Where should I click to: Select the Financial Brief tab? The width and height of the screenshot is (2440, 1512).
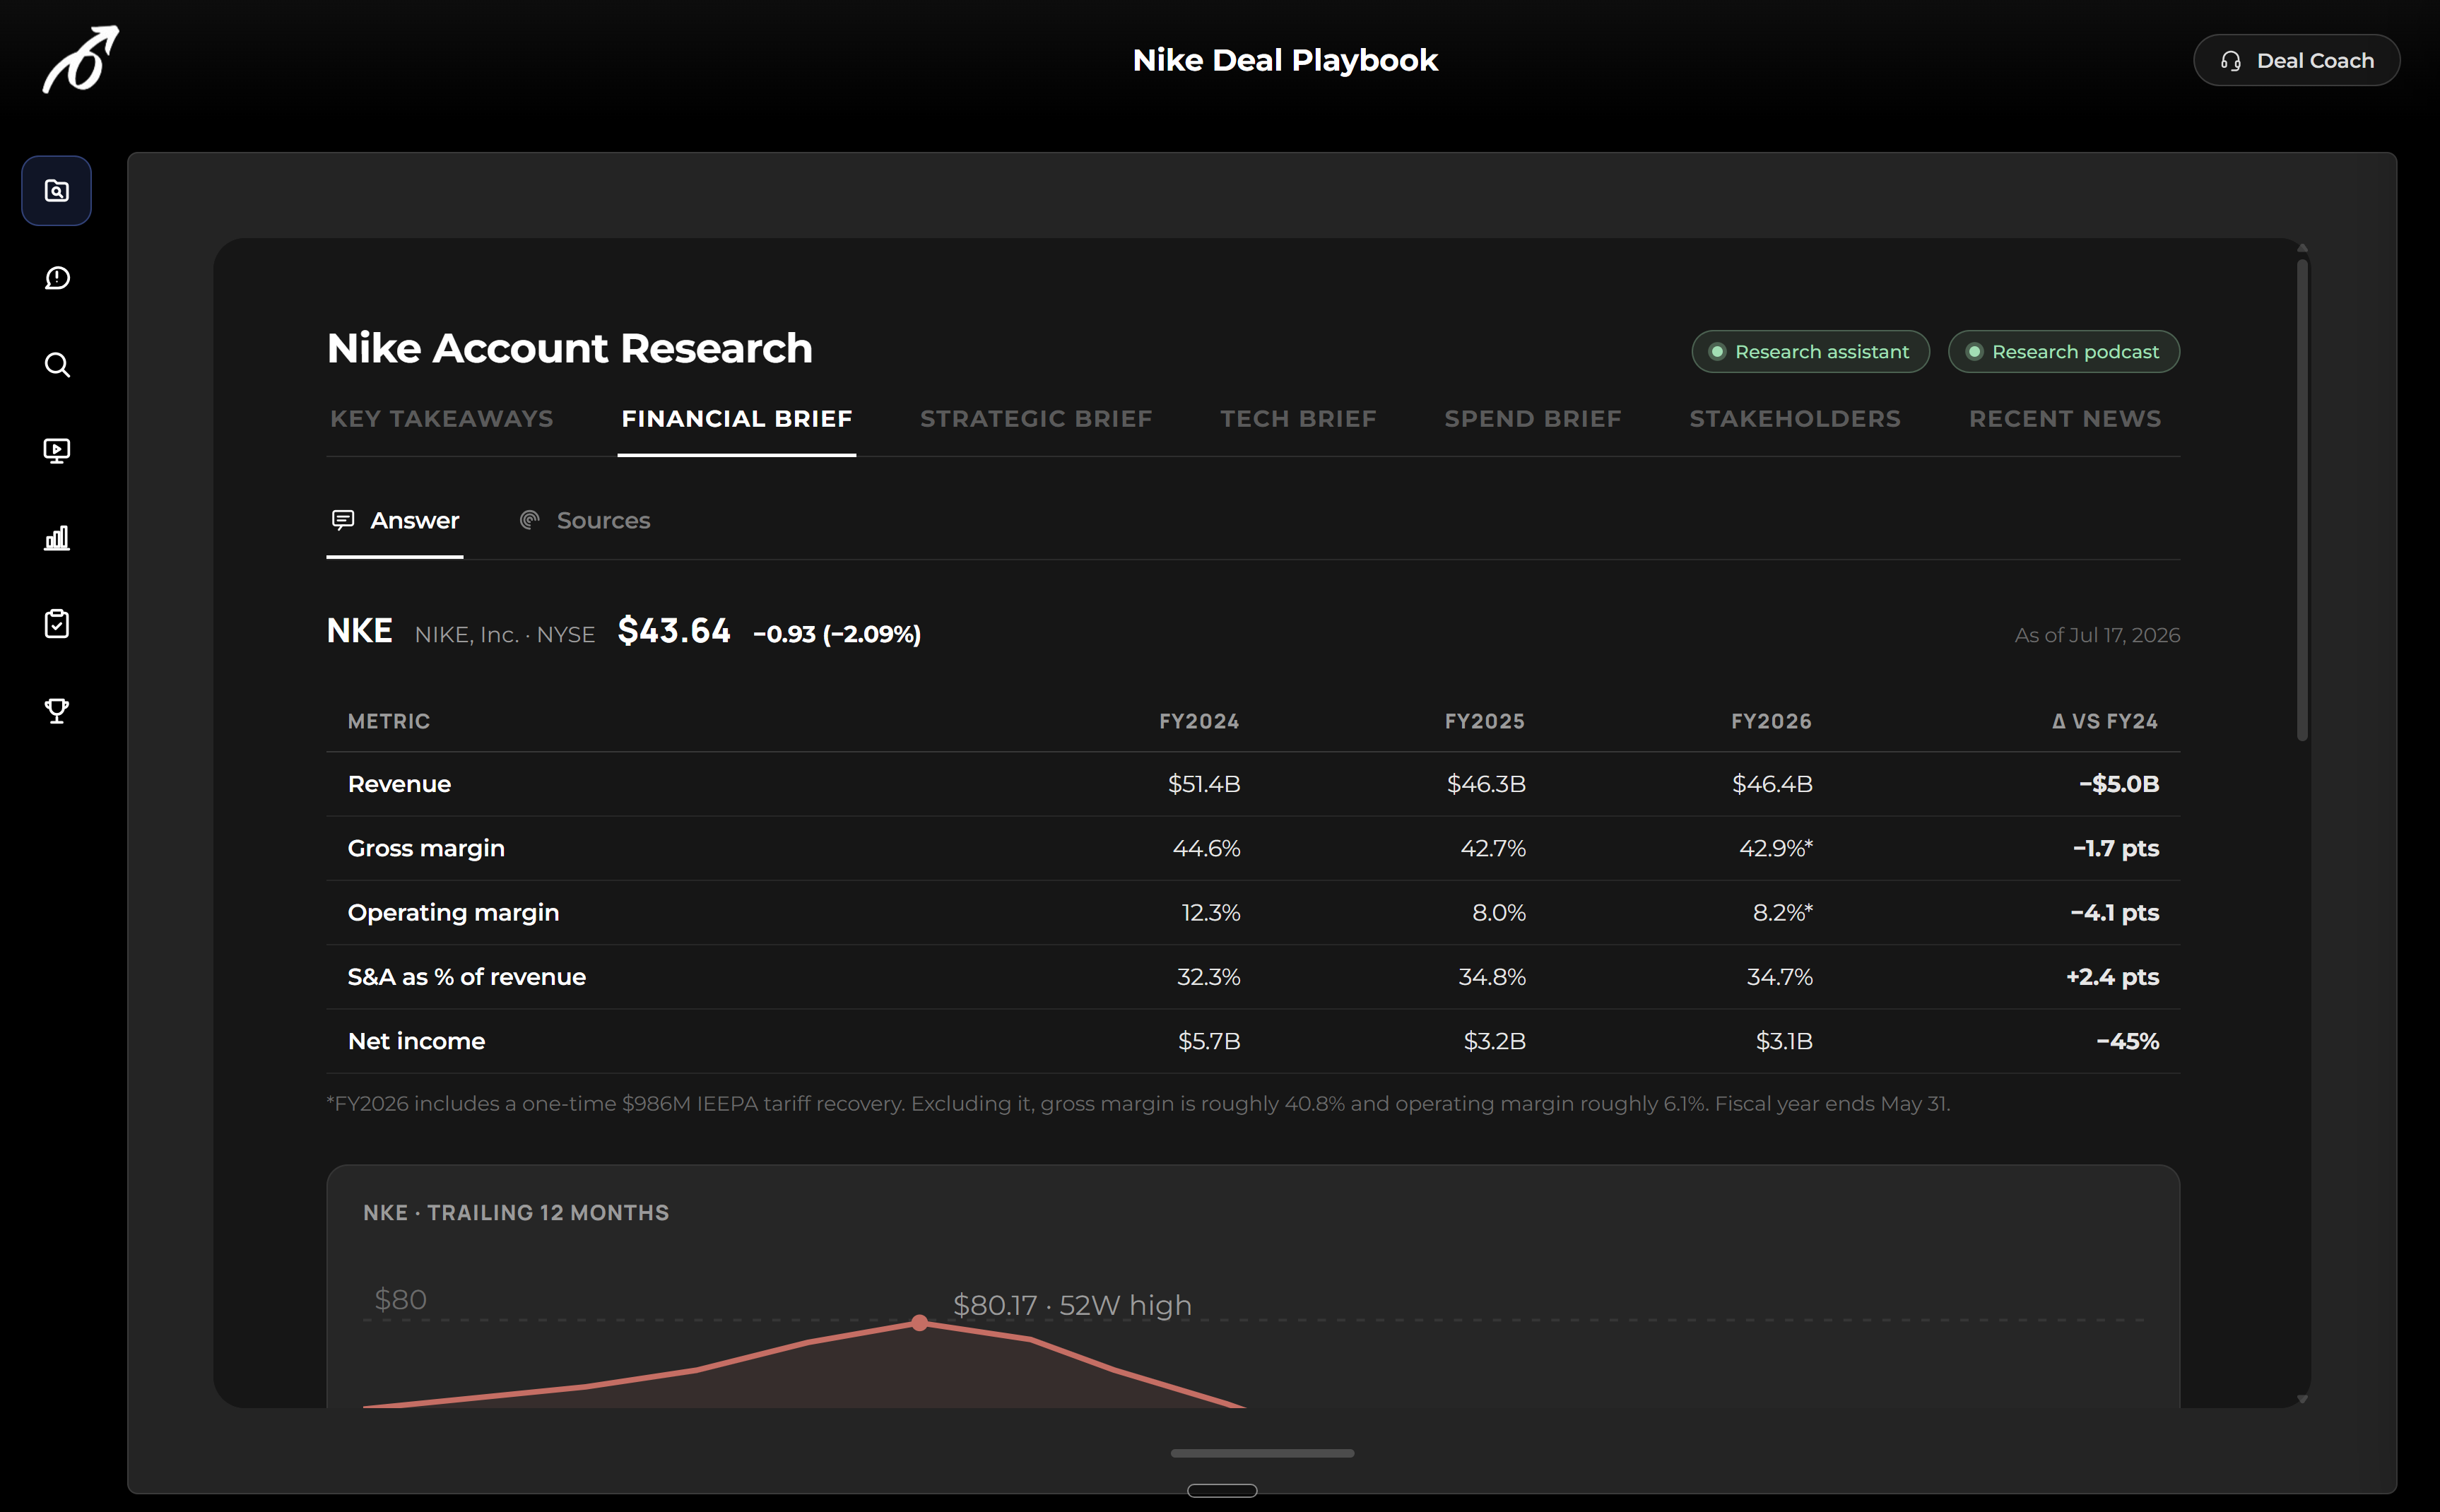click(737, 419)
